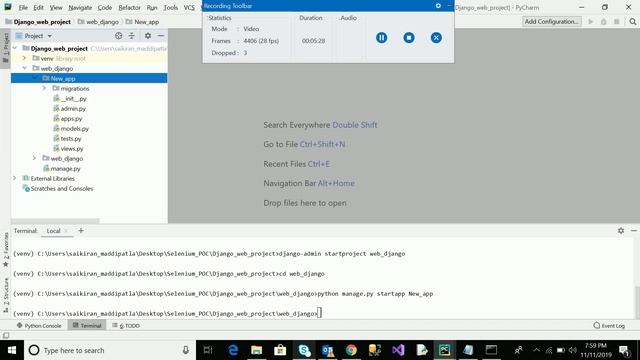Image resolution: width=640 pixels, height=360 pixels.
Task: Select admin.py file
Action: [70, 109]
